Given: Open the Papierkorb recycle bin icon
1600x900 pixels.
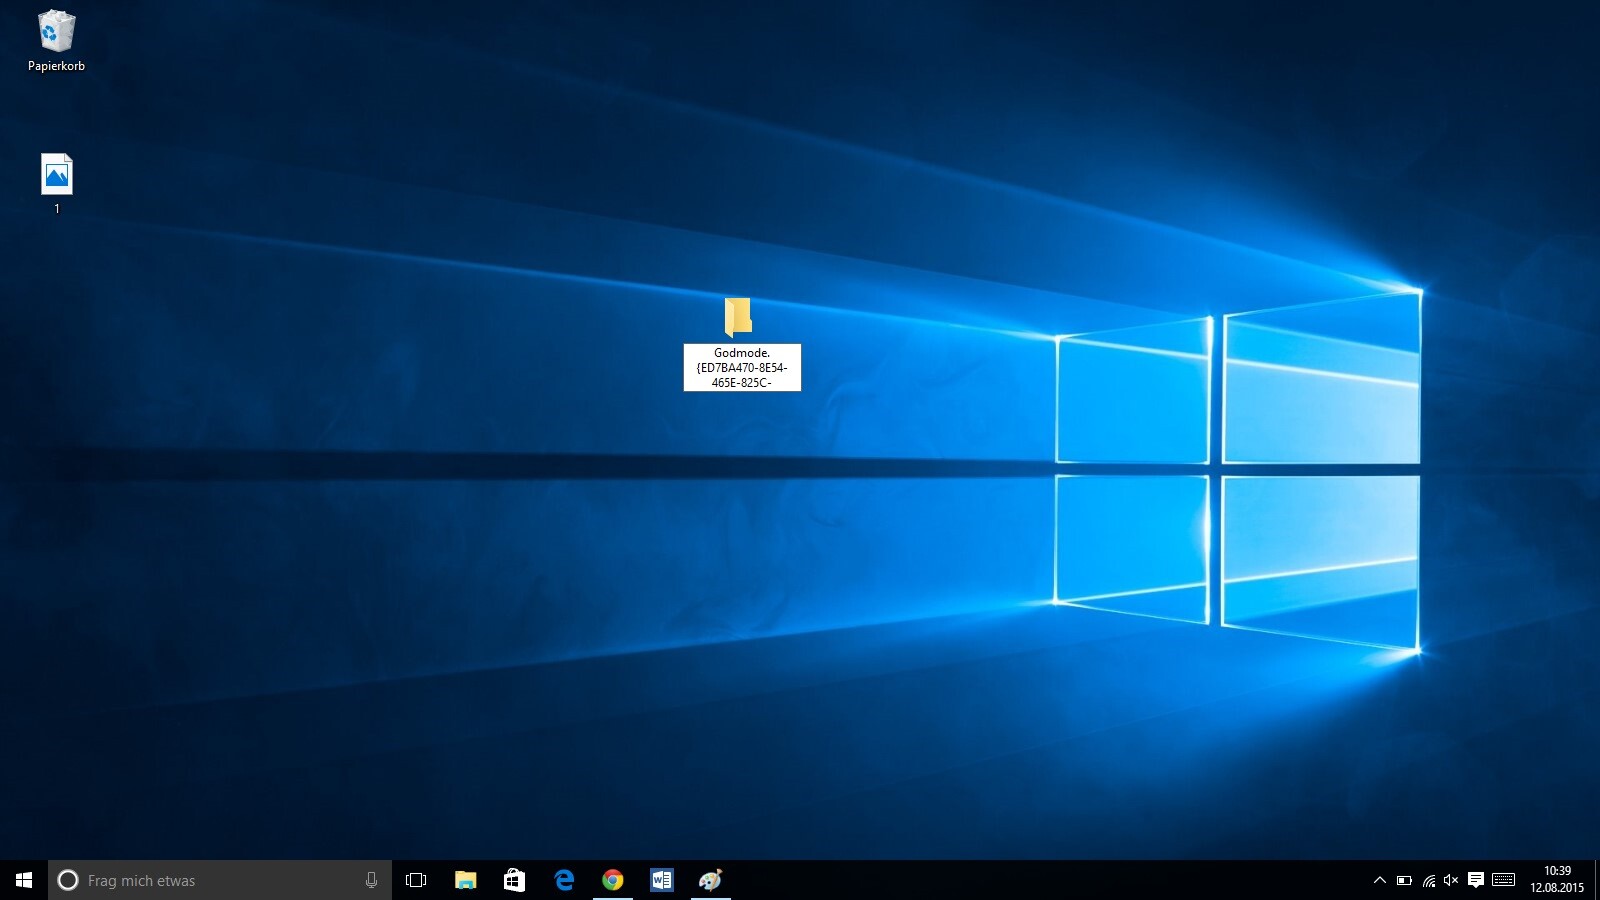Looking at the screenshot, I should (x=56, y=32).
